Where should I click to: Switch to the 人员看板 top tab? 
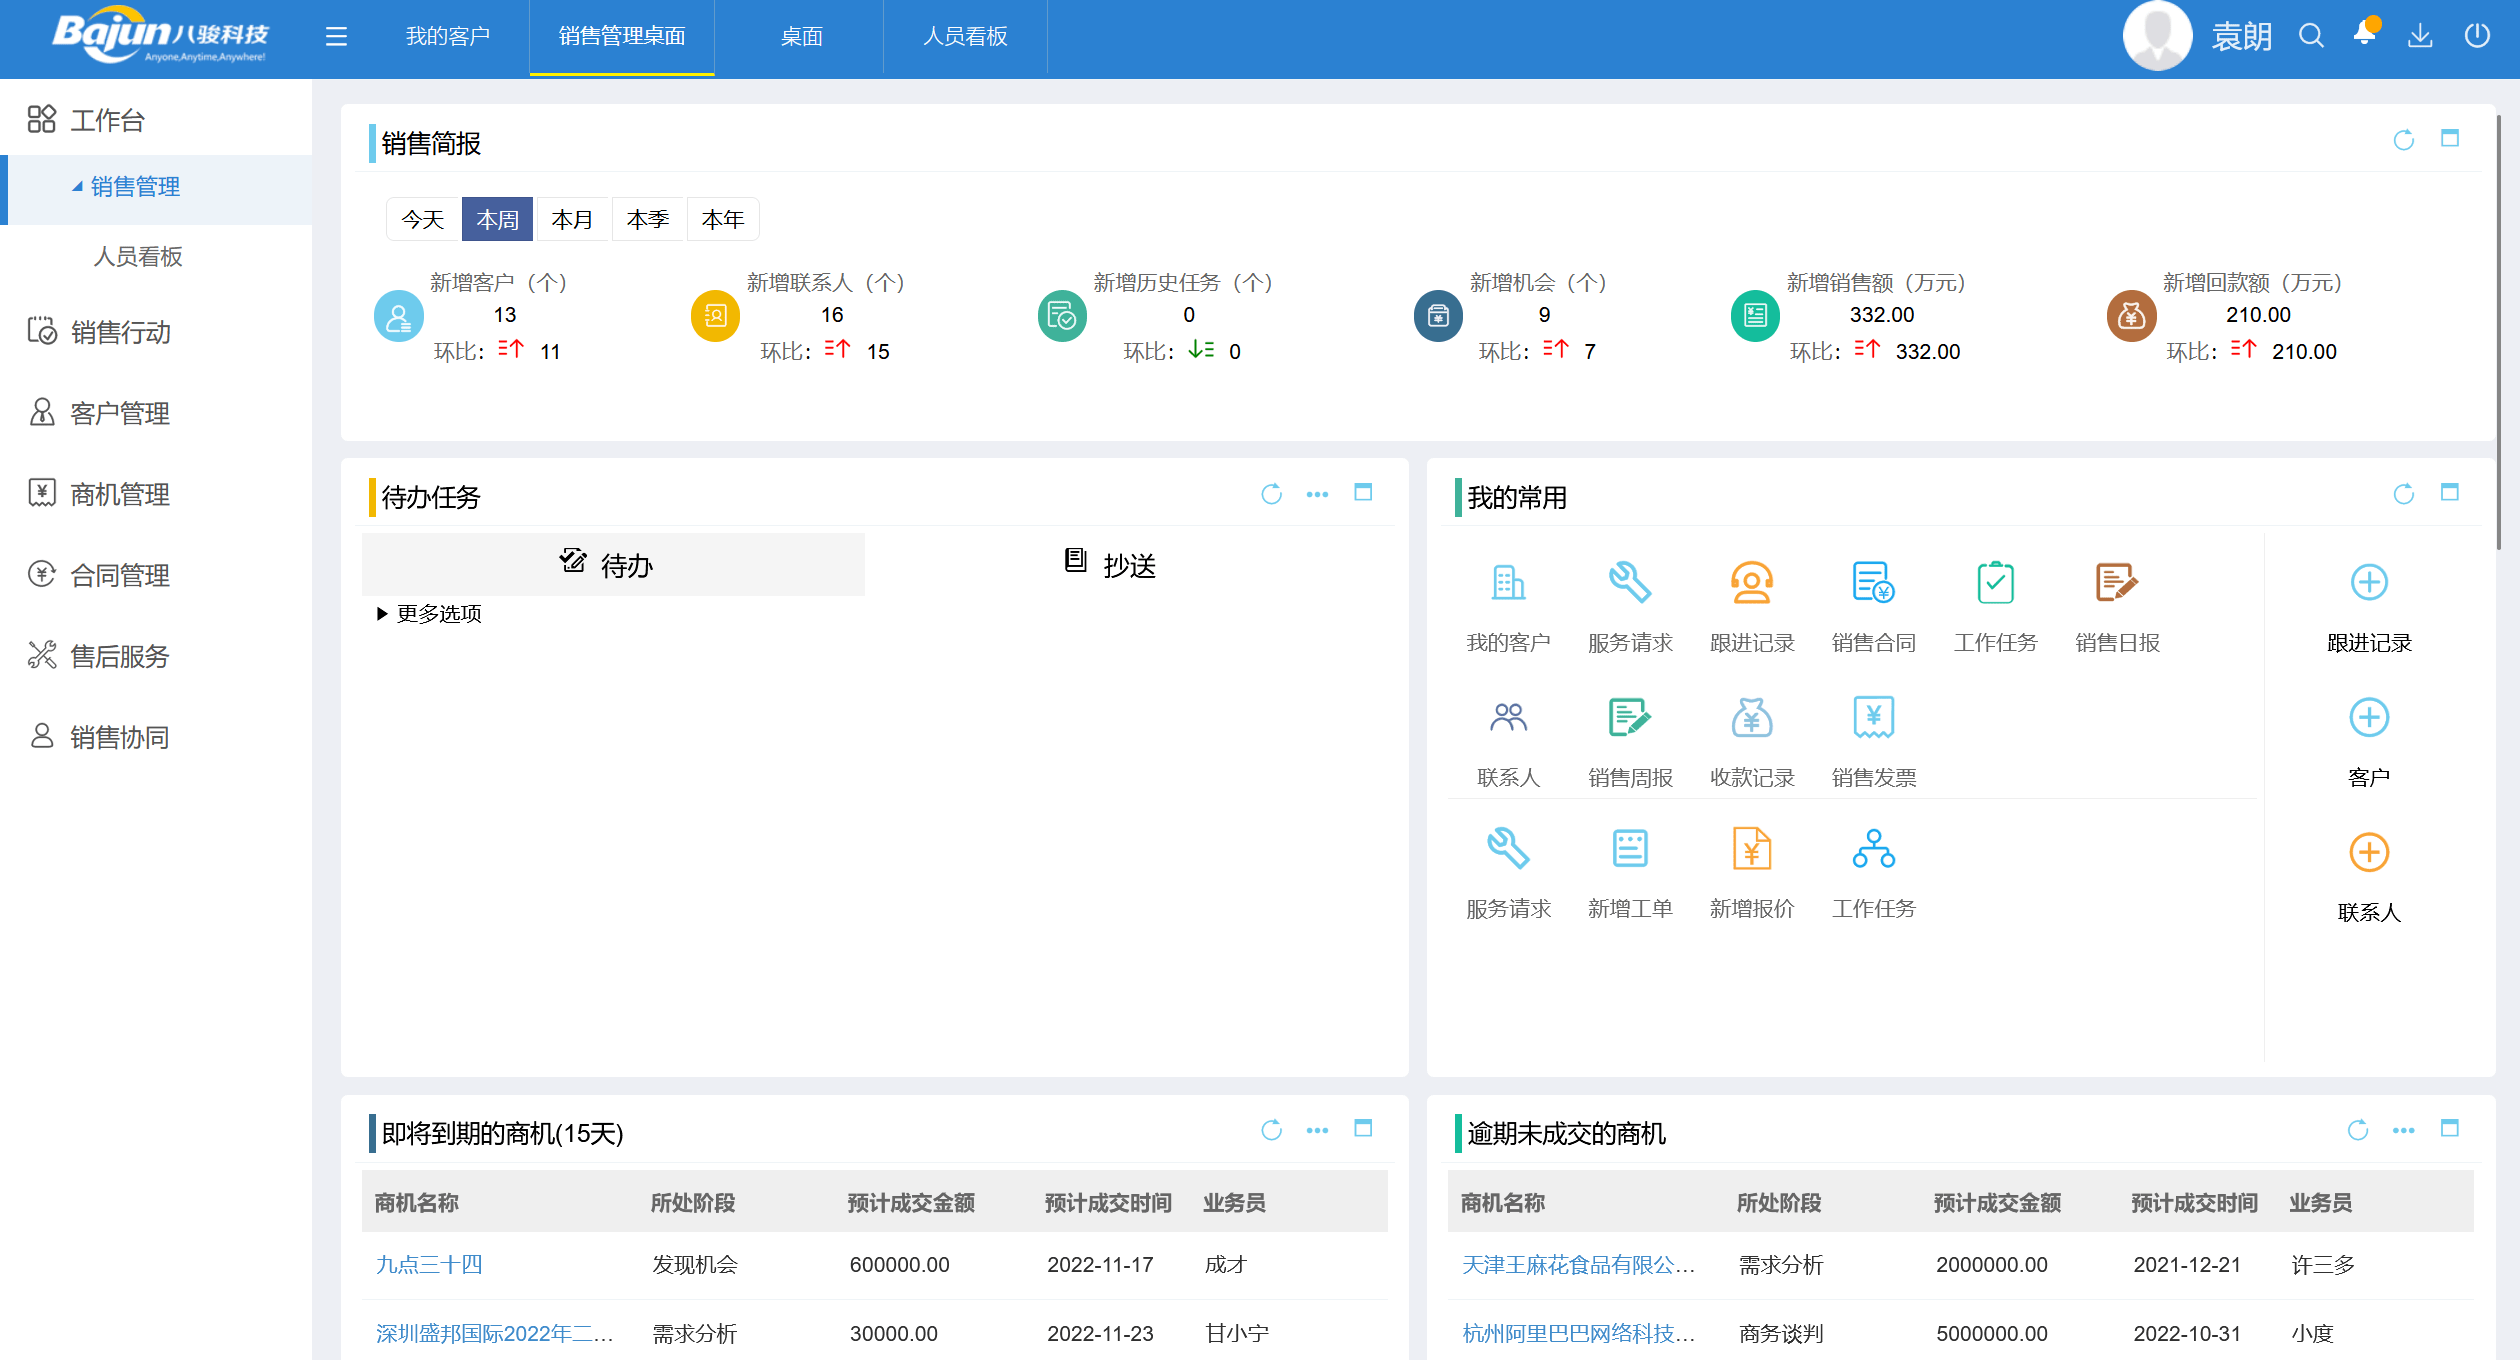(x=964, y=37)
